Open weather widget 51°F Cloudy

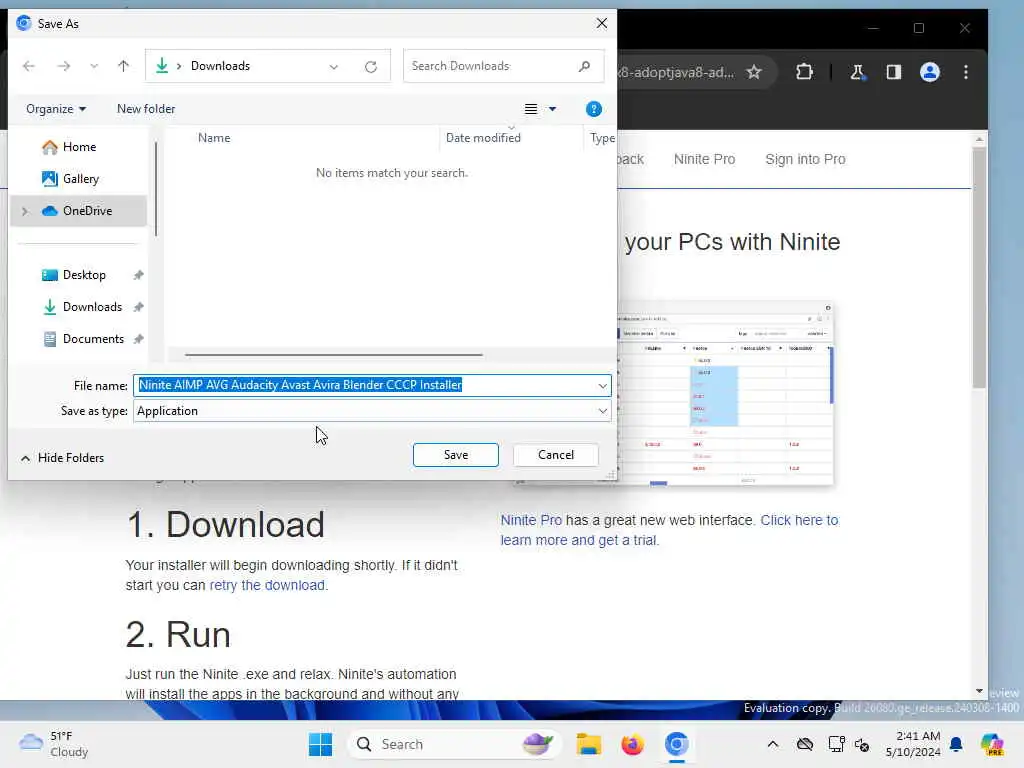point(54,744)
